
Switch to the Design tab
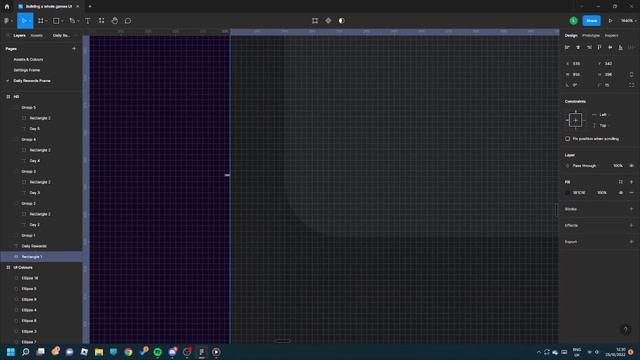(x=571, y=36)
